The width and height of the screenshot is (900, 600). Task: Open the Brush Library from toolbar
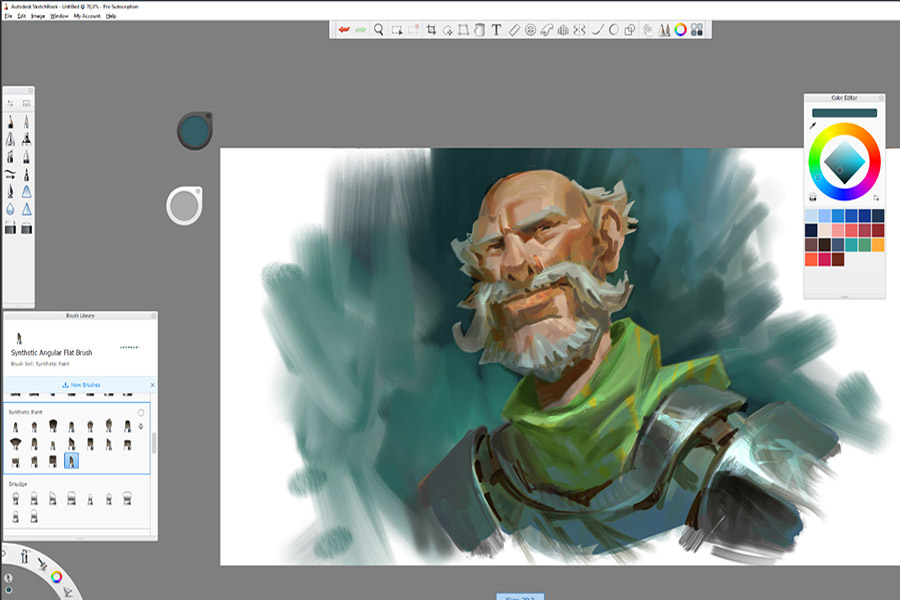664,30
